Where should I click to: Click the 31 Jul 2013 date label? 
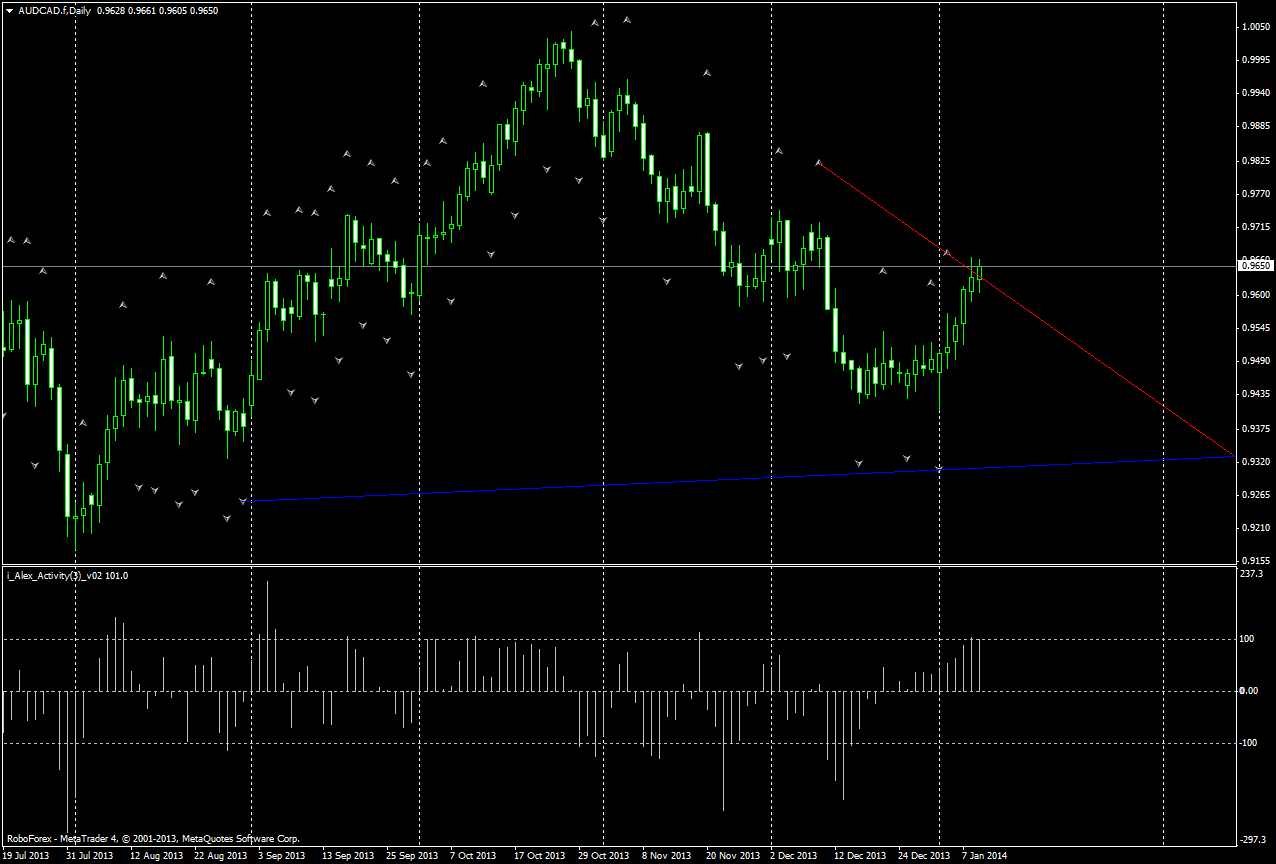(x=90, y=856)
